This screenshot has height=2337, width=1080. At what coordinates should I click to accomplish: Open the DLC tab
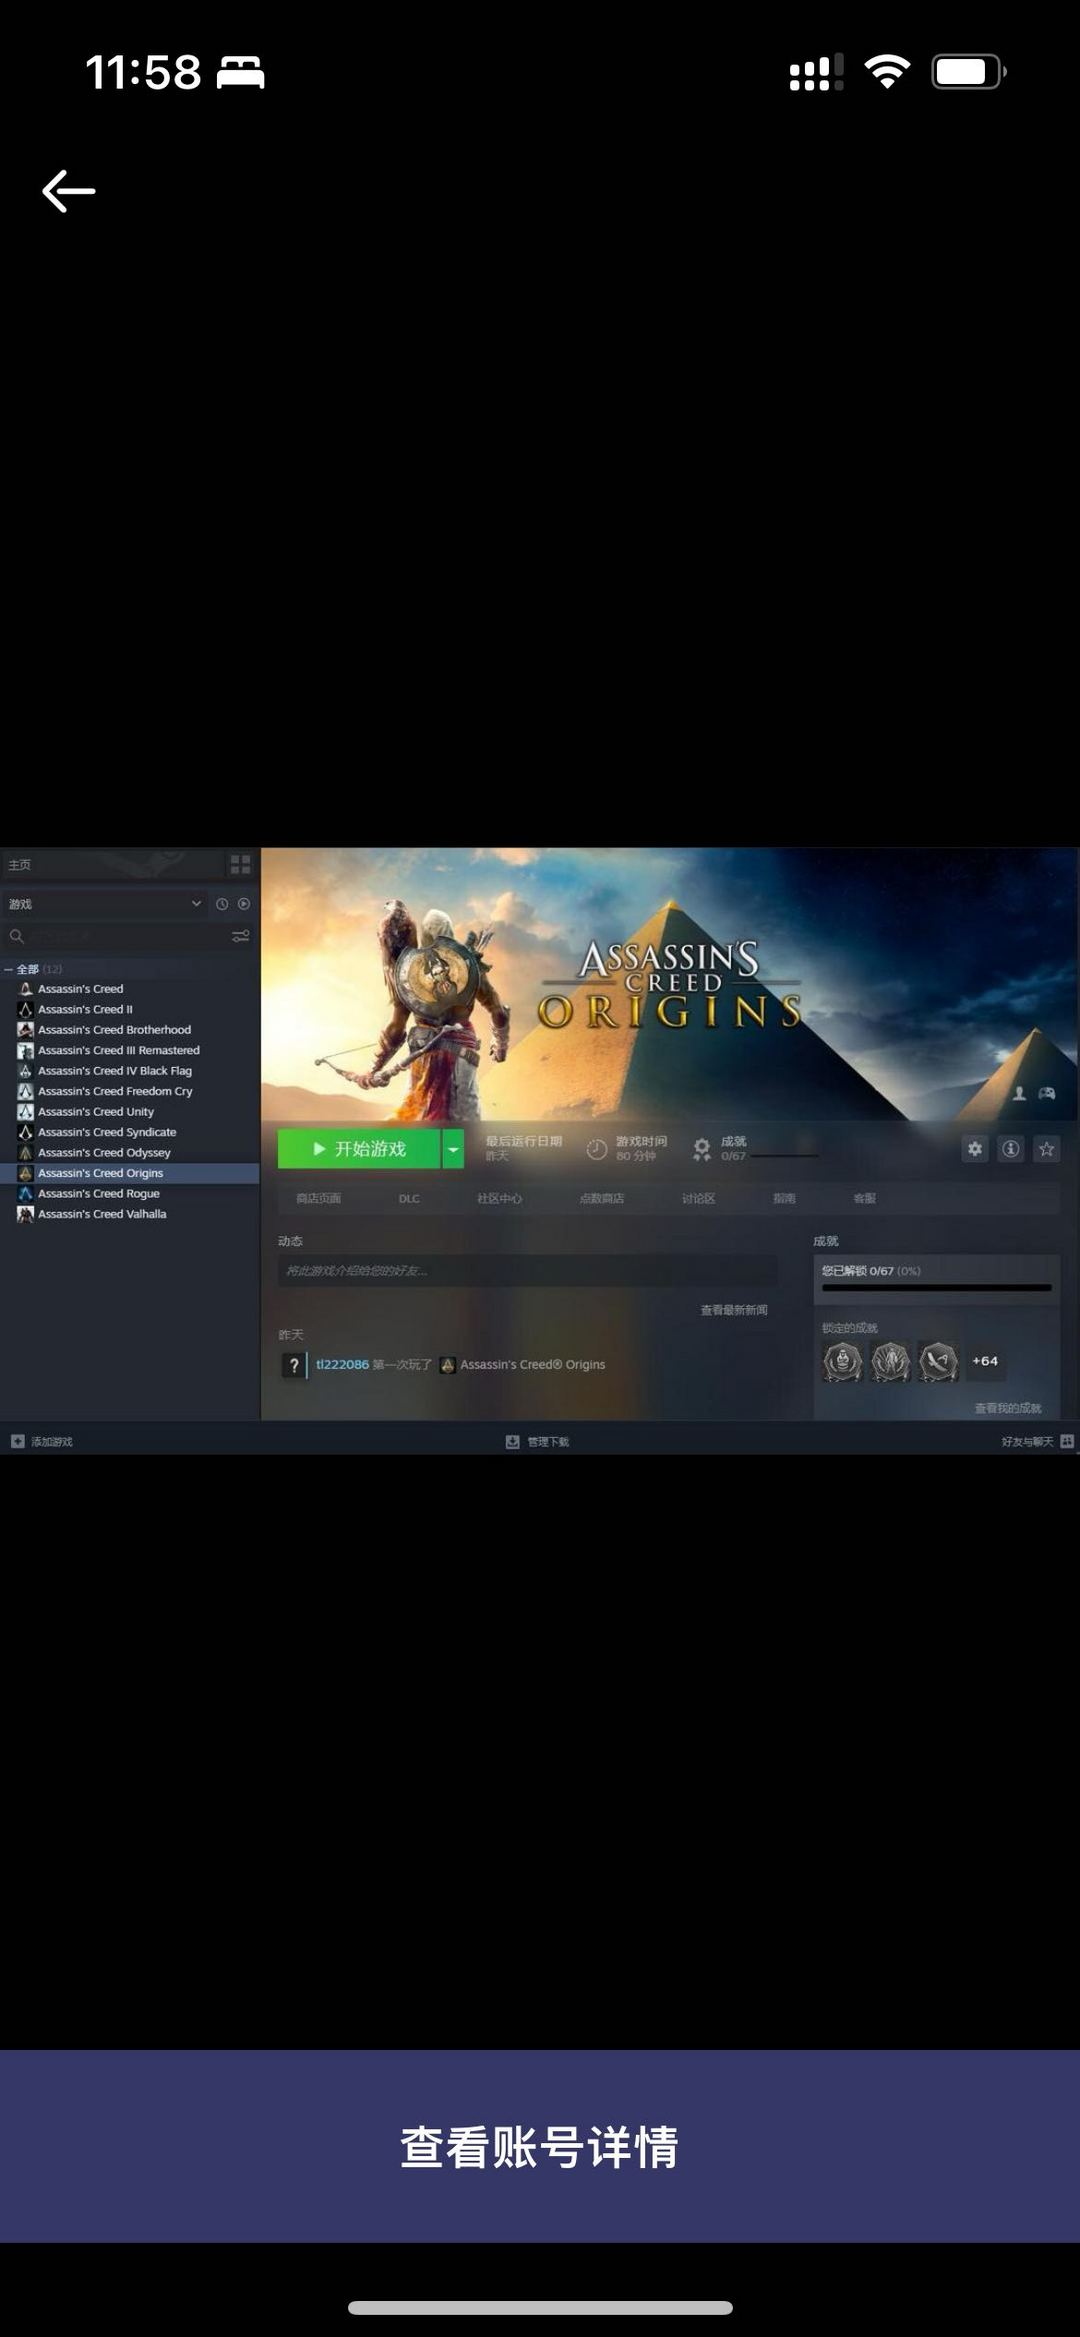coord(409,1198)
